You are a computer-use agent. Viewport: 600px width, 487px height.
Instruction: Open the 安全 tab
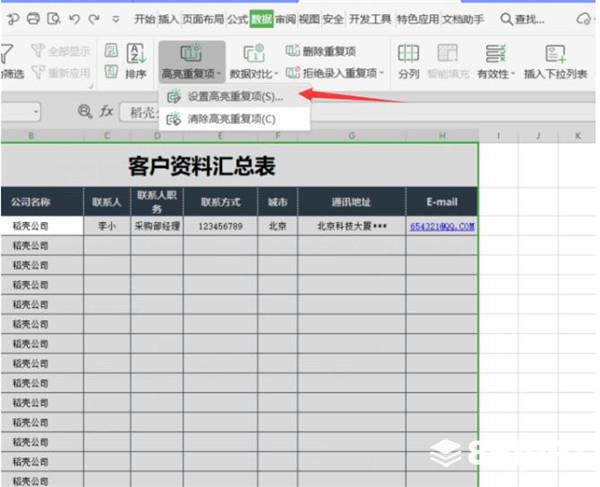click(x=333, y=19)
